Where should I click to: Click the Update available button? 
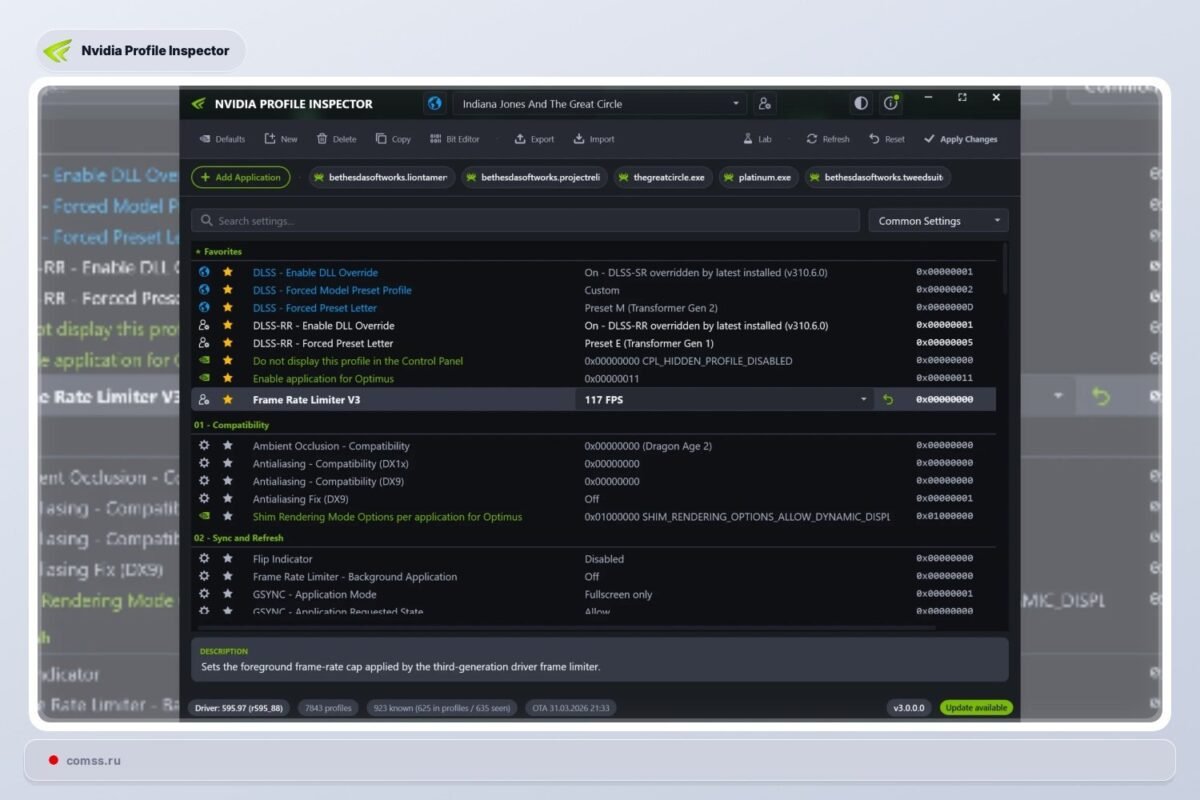(976, 708)
